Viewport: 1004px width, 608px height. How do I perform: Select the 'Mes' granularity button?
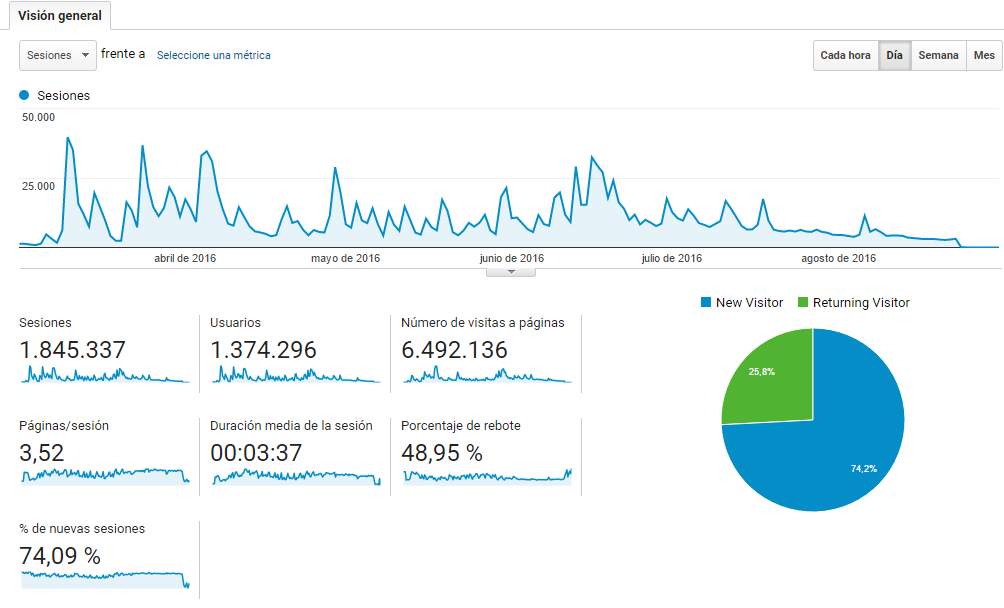point(984,56)
